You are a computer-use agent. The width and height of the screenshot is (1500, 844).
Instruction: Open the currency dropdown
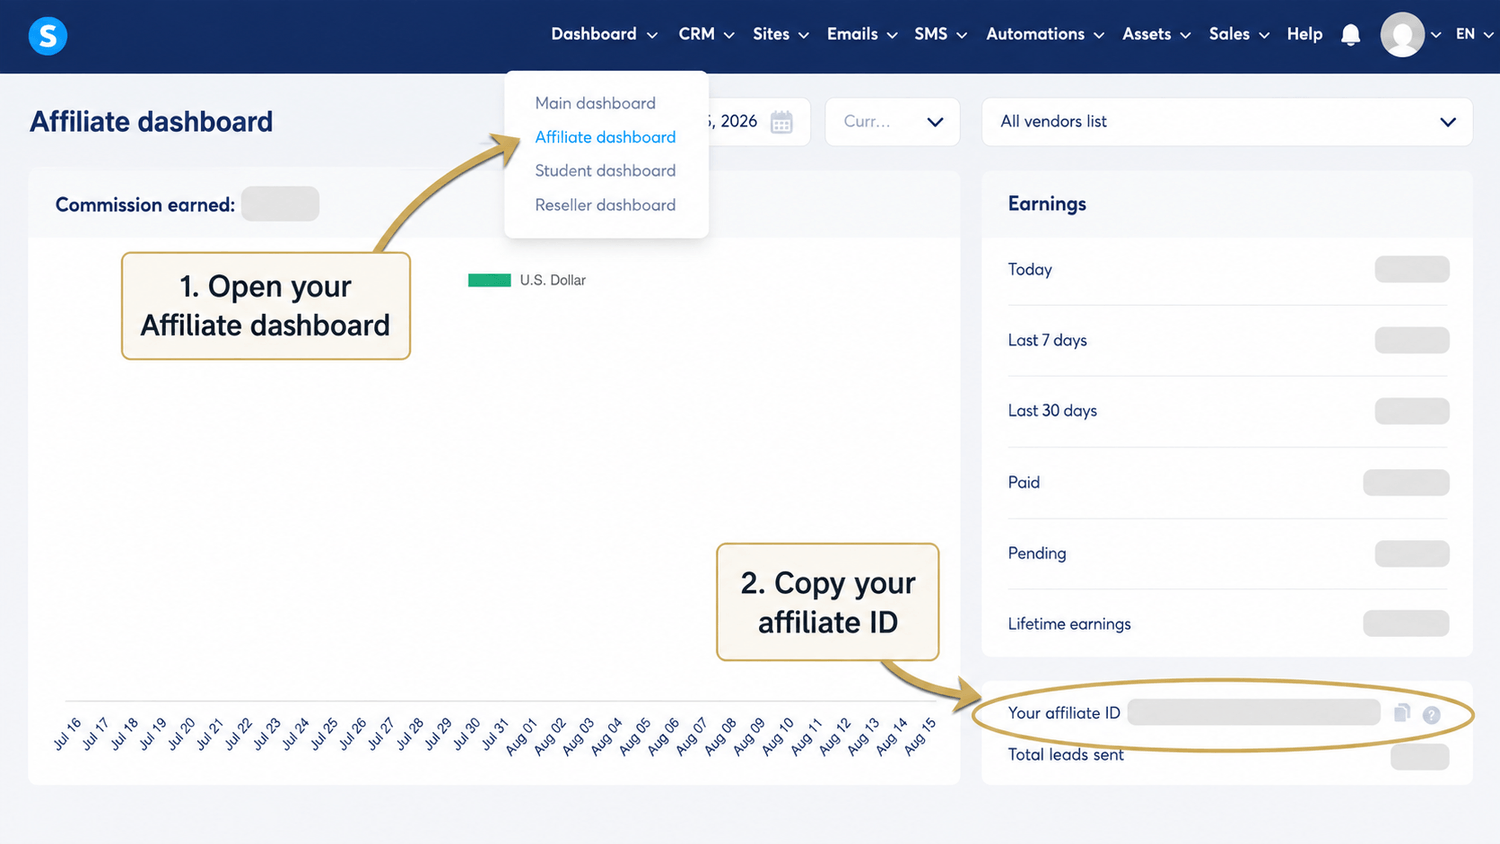click(892, 122)
